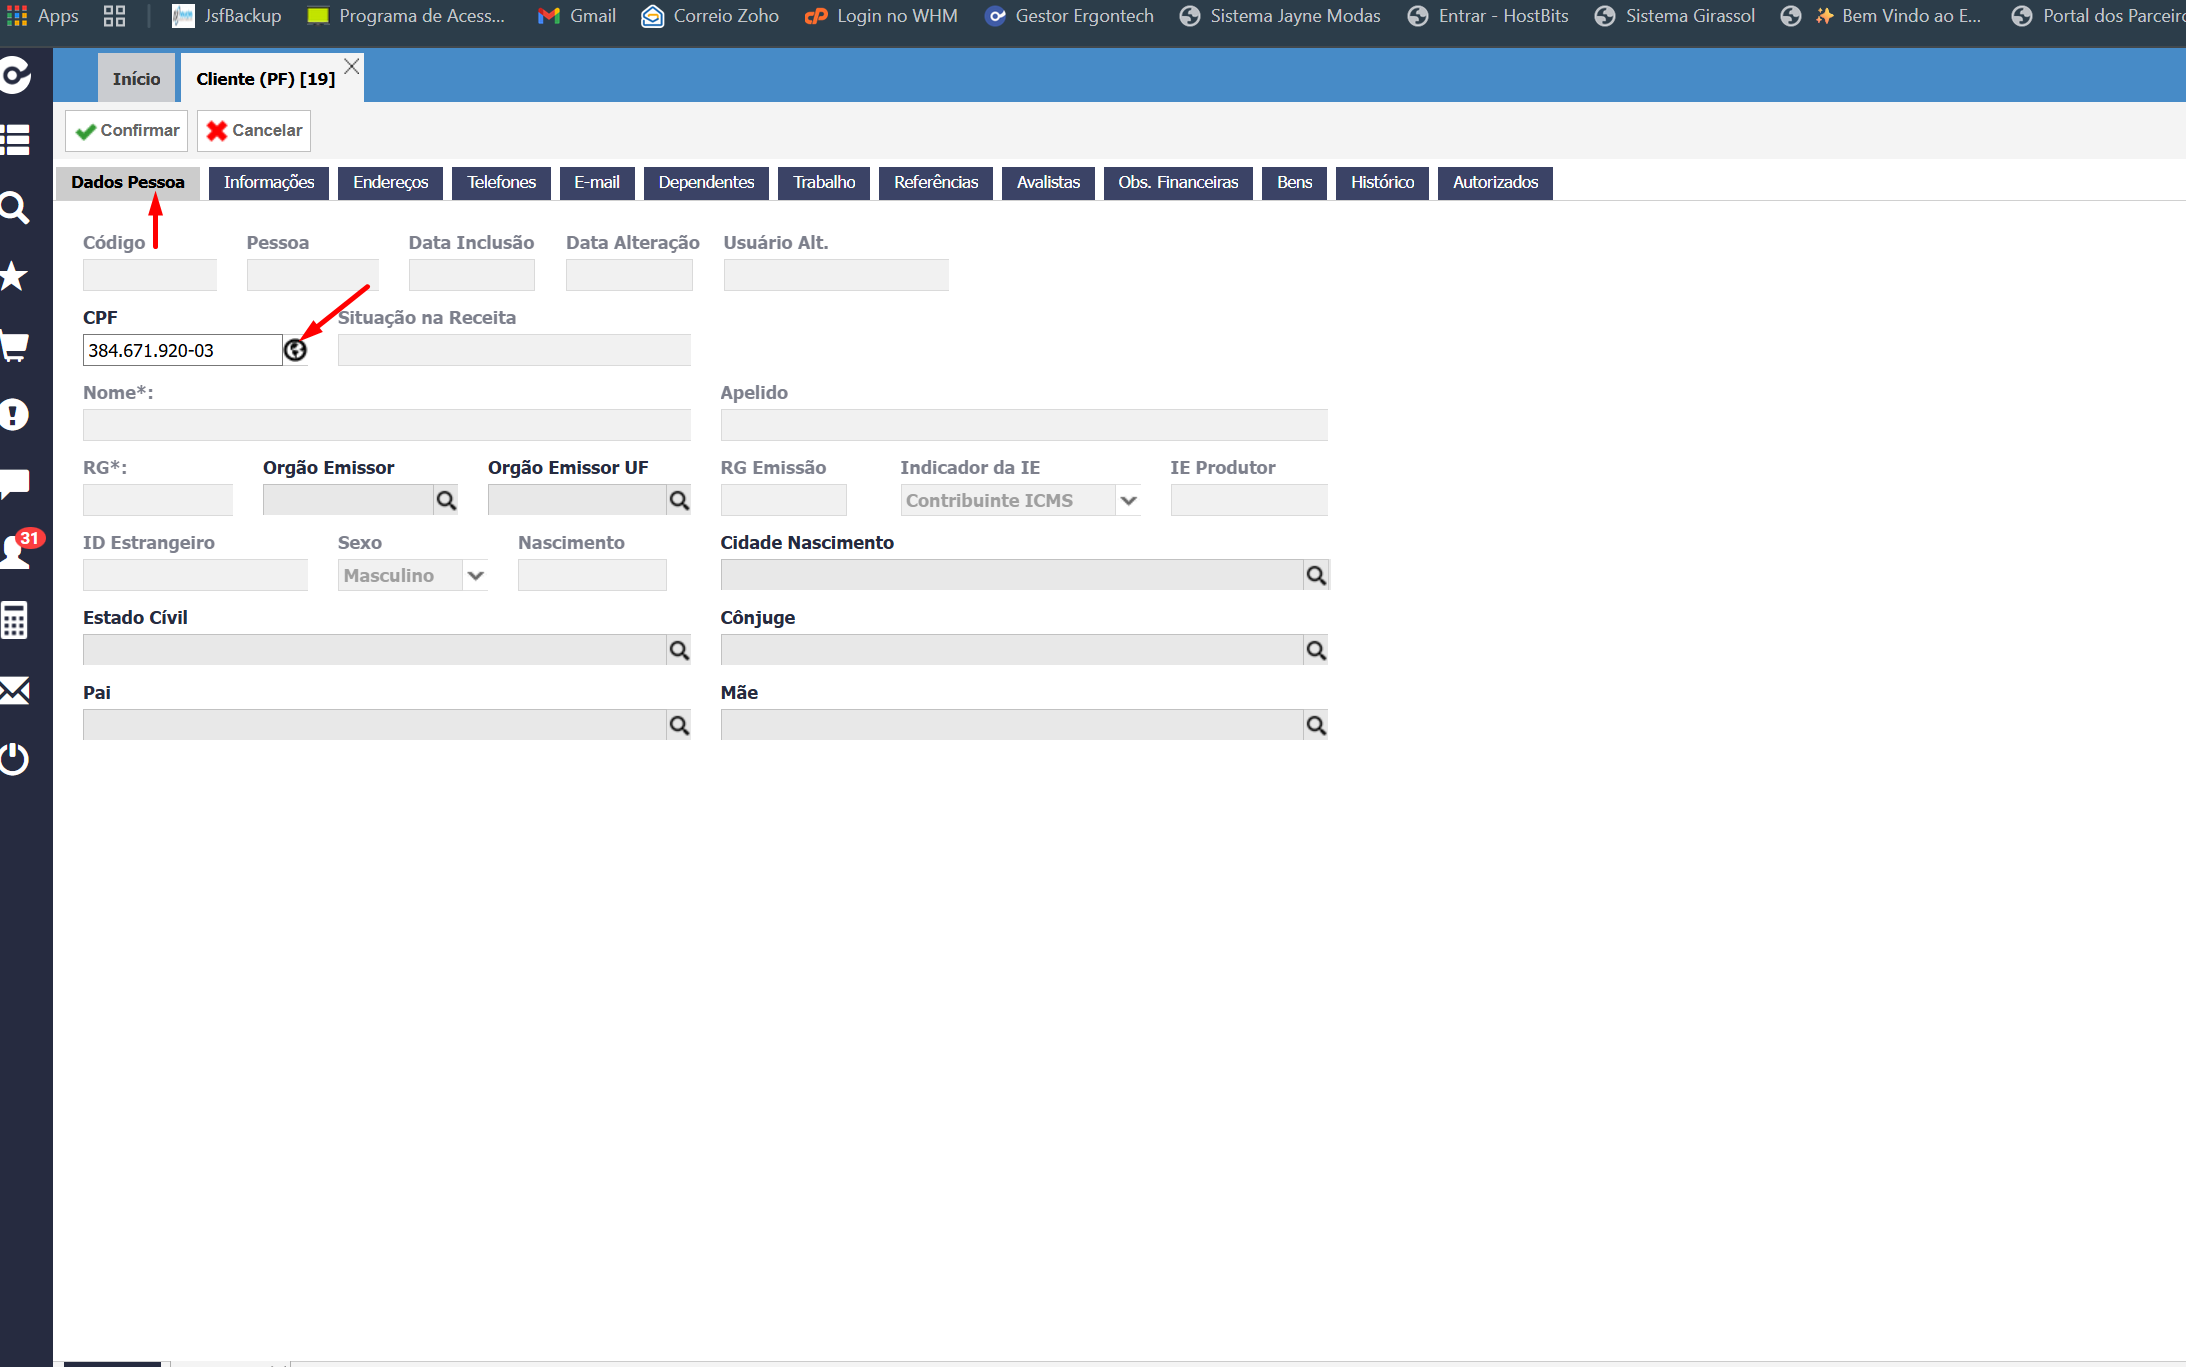This screenshot has height=1367, width=2186.
Task: Switch to the Obs. Financeiras tab
Action: pos(1178,182)
